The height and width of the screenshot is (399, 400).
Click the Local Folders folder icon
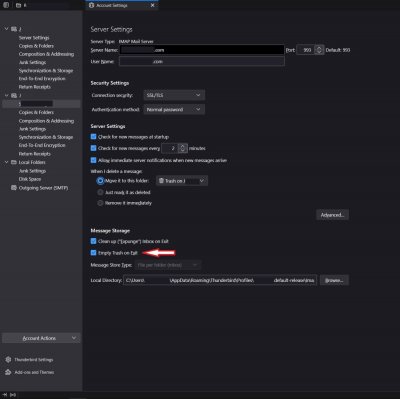click(x=14, y=162)
